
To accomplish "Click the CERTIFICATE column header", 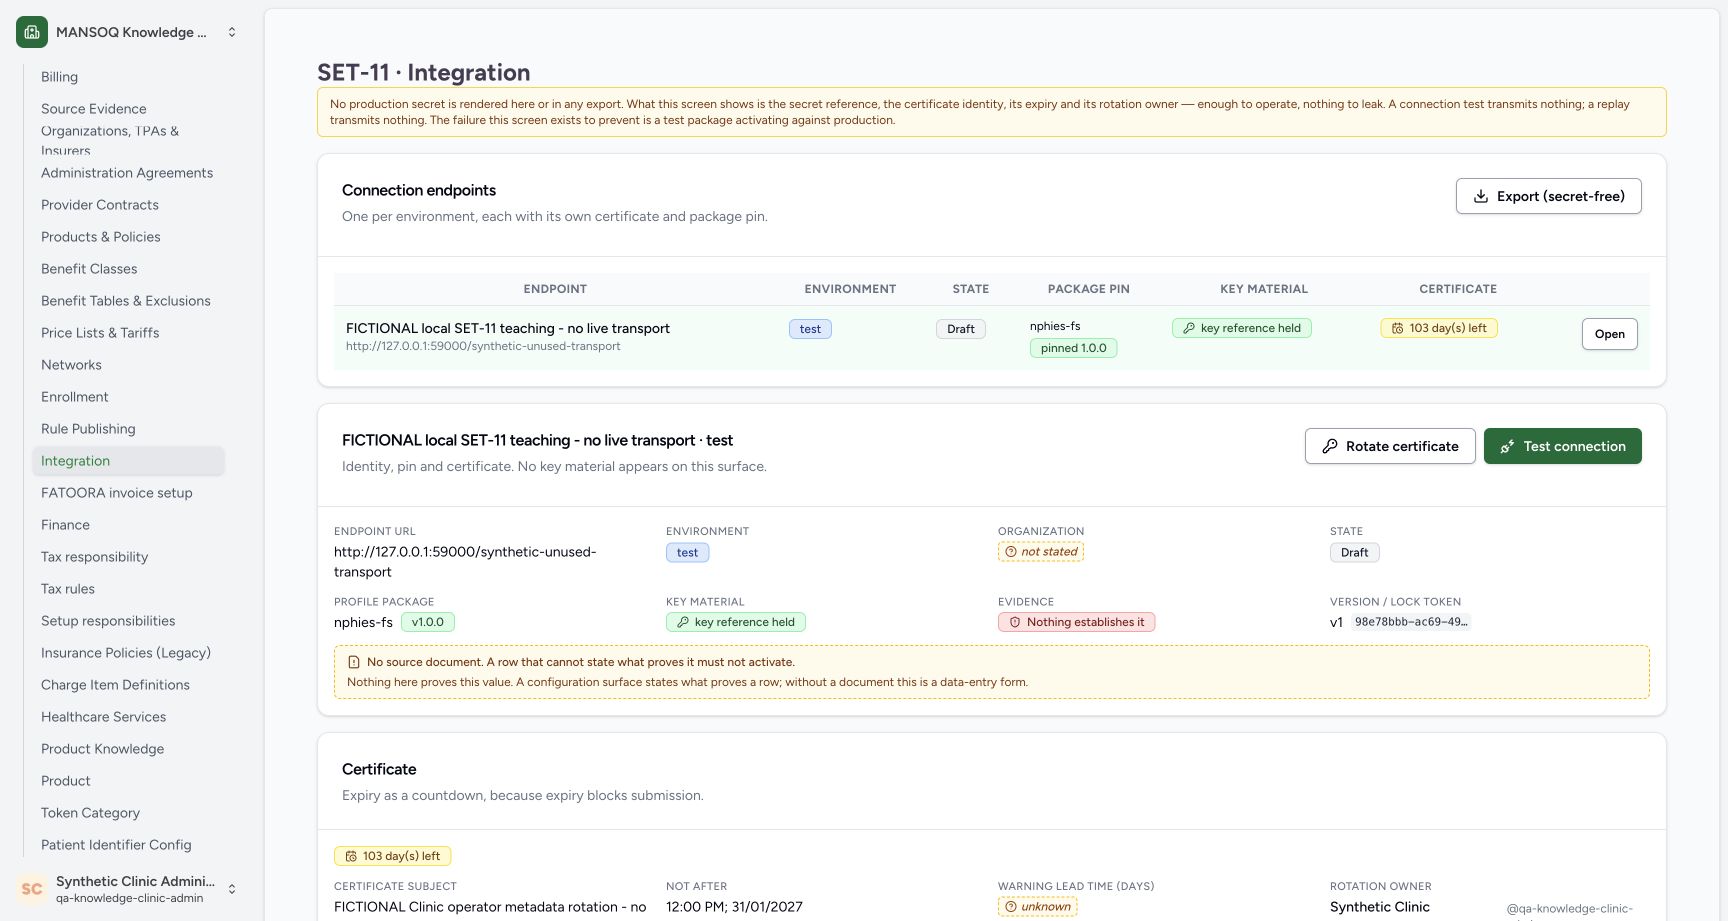I will 1458,289.
